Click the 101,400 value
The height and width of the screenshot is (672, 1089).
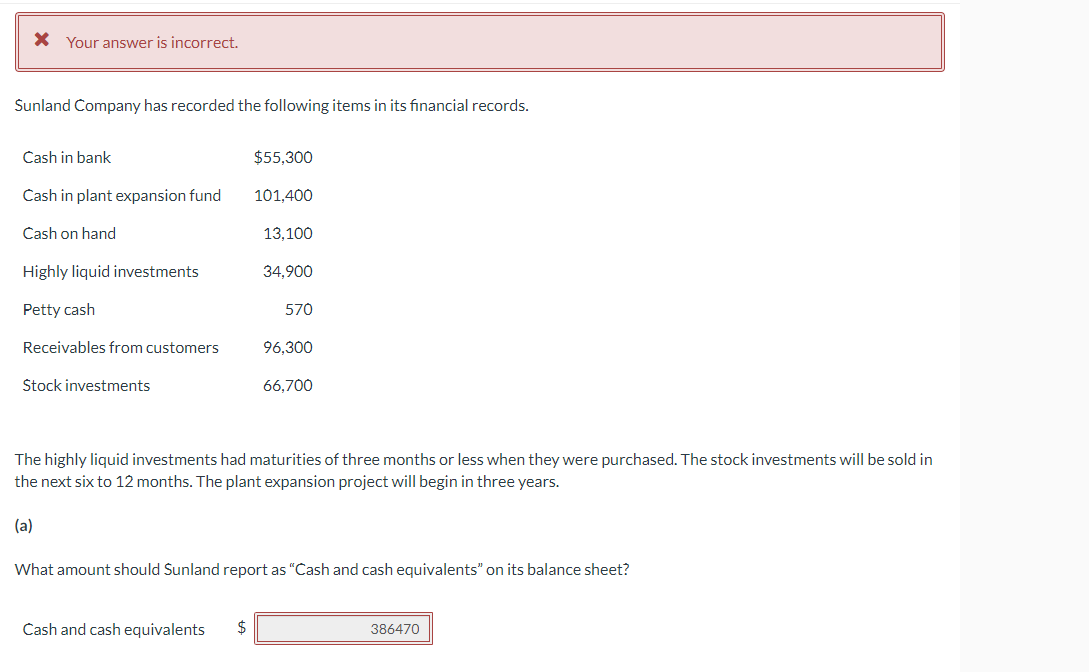click(287, 195)
